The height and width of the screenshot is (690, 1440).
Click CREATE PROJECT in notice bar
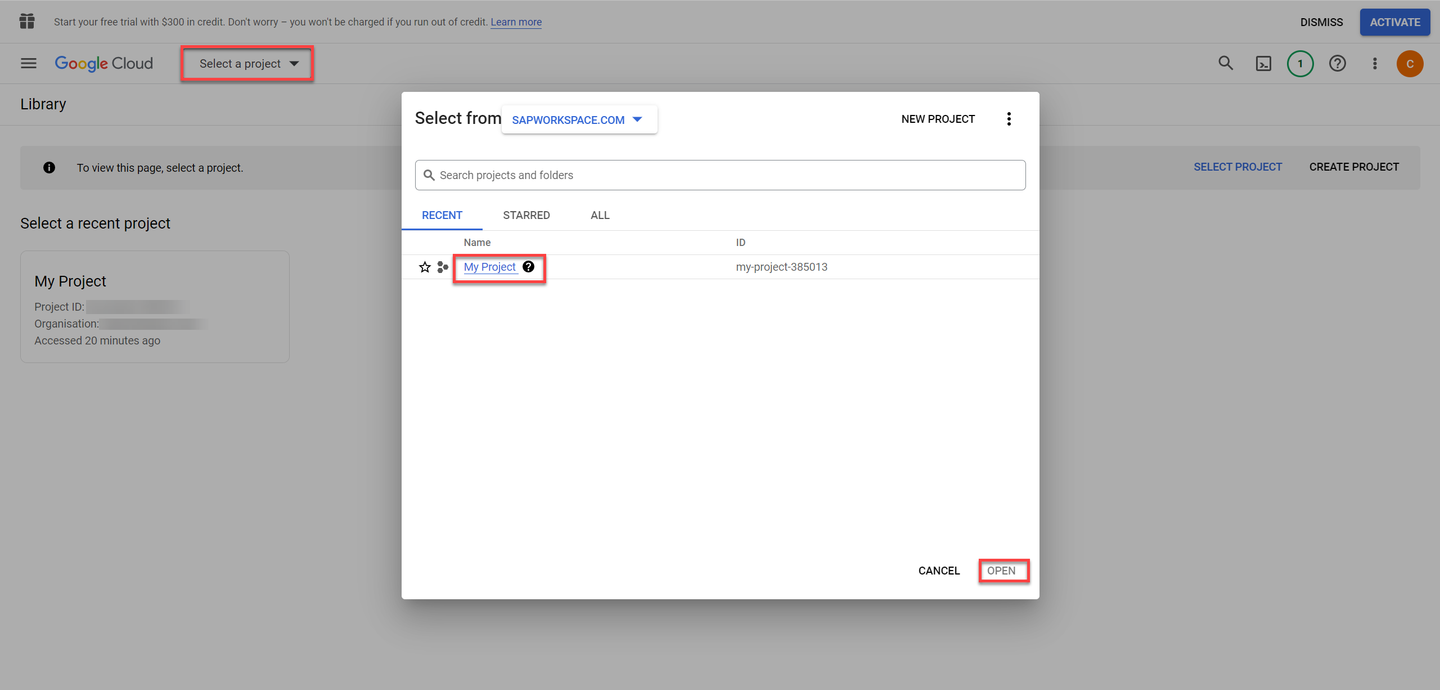pyautogui.click(x=1354, y=167)
